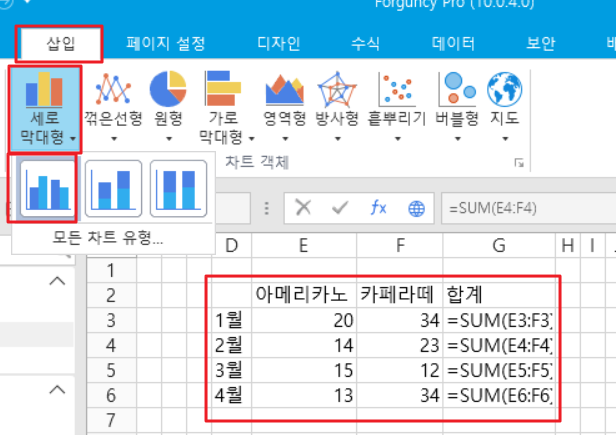Confirm formula with the checkmark button
Viewport: 616px width, 435px height.
340,208
